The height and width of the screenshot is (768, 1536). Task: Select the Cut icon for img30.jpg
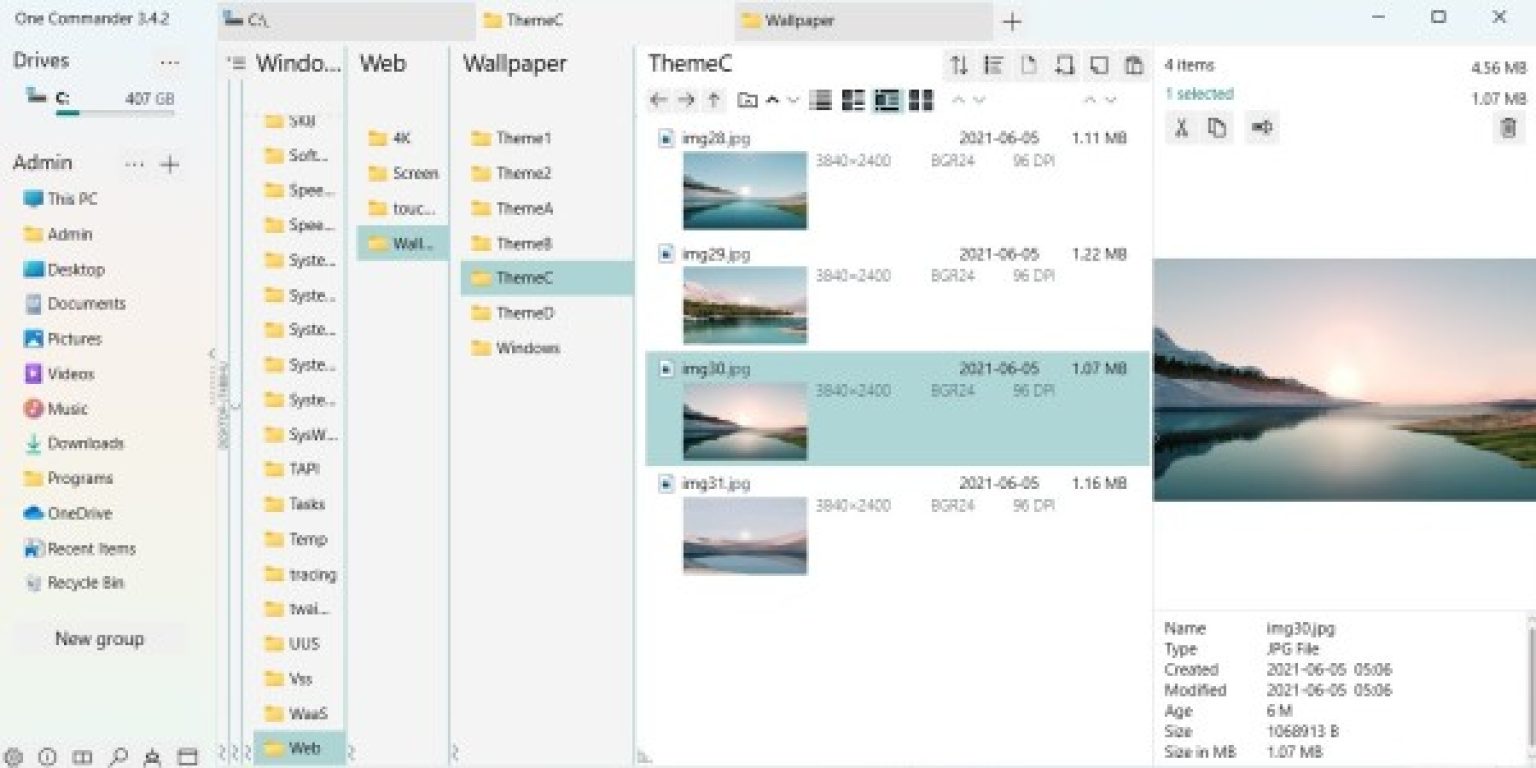click(1181, 127)
